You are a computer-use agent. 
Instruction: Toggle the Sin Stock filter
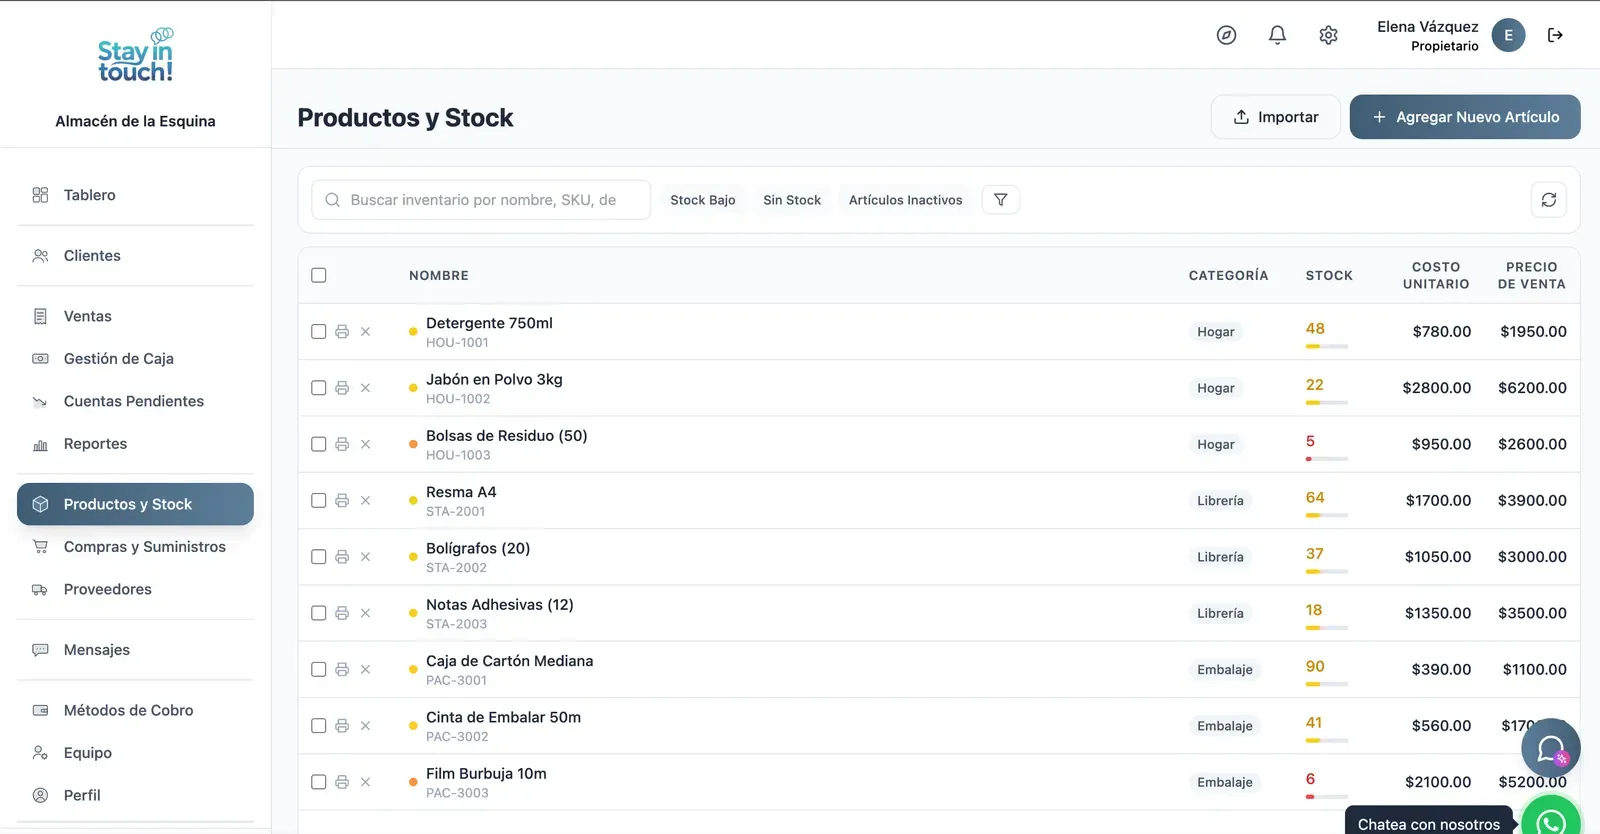[x=792, y=200]
